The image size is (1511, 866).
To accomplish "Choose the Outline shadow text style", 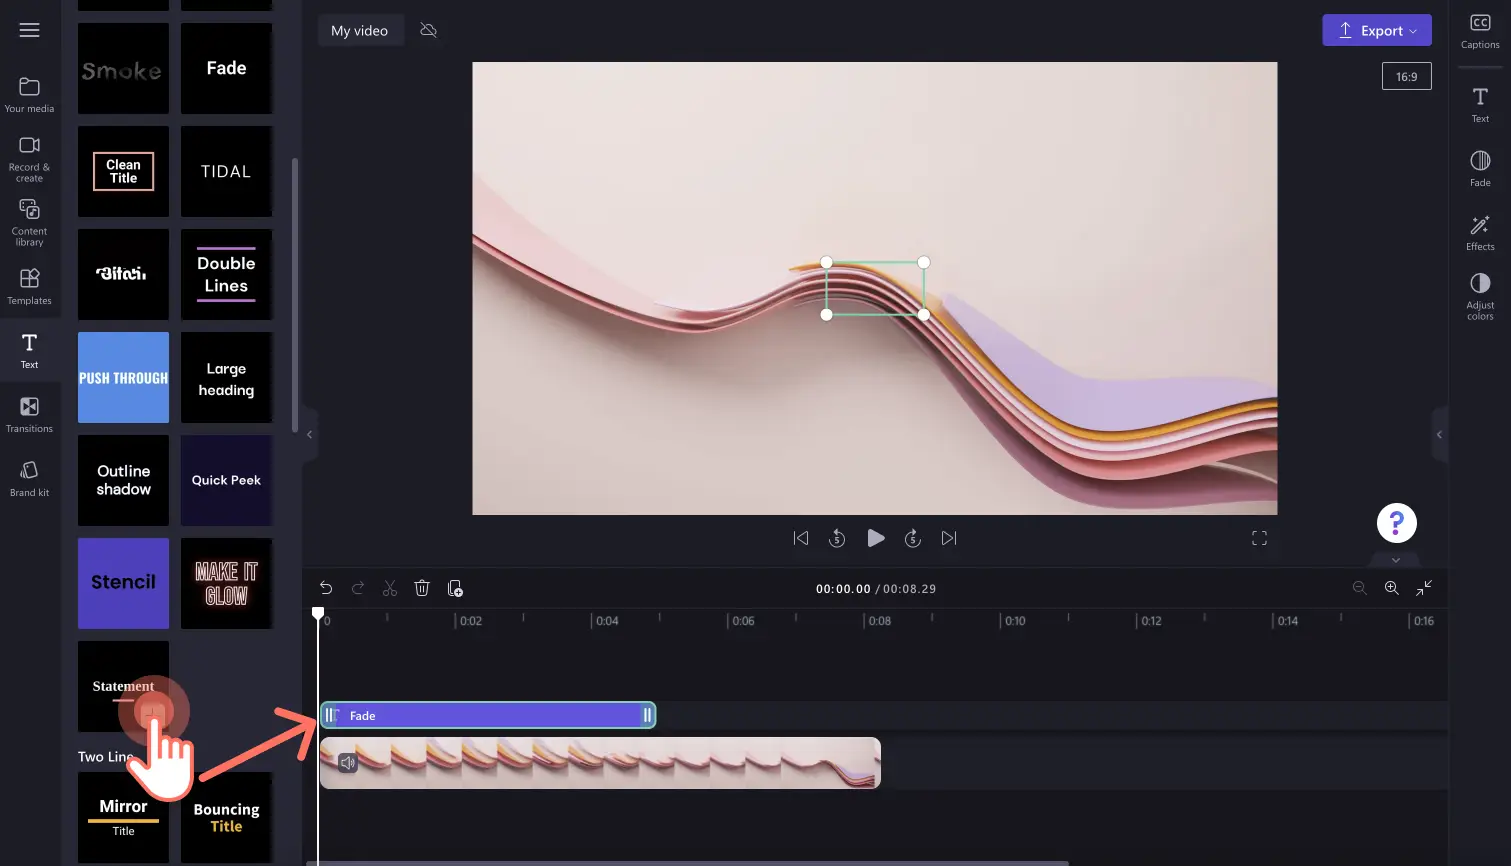I will (123, 480).
